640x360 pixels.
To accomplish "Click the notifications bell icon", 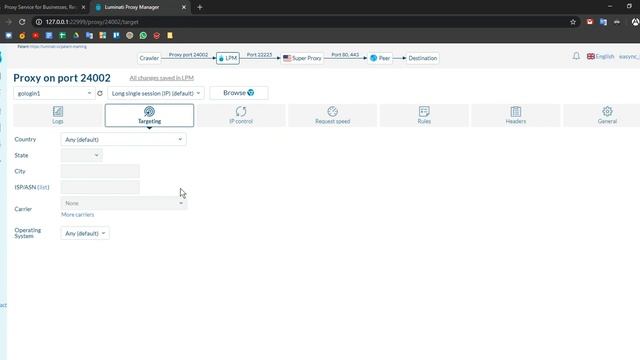I will click(576, 56).
